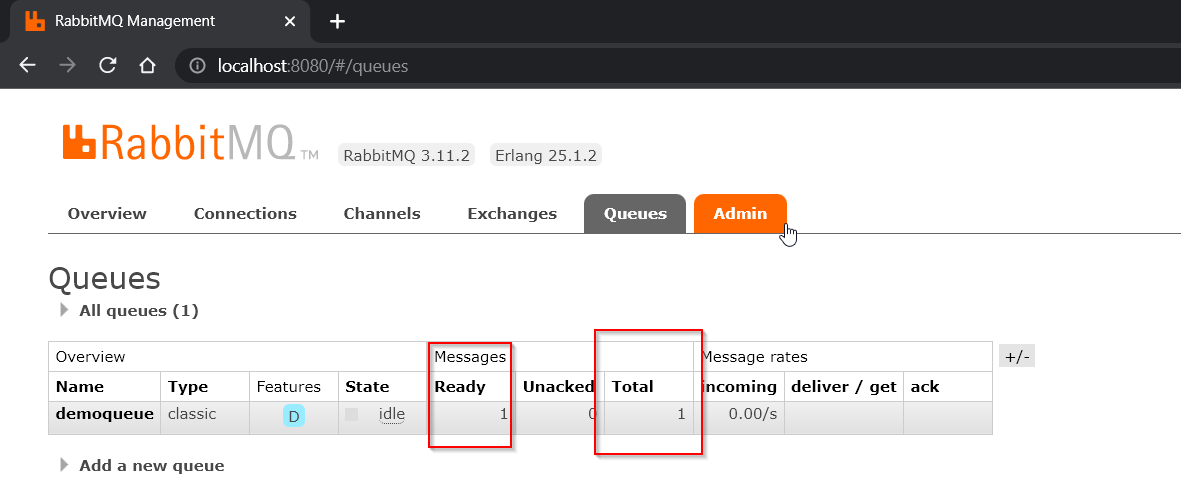Select the Exchanges tab
The width and height of the screenshot is (1181, 486).
(x=512, y=214)
